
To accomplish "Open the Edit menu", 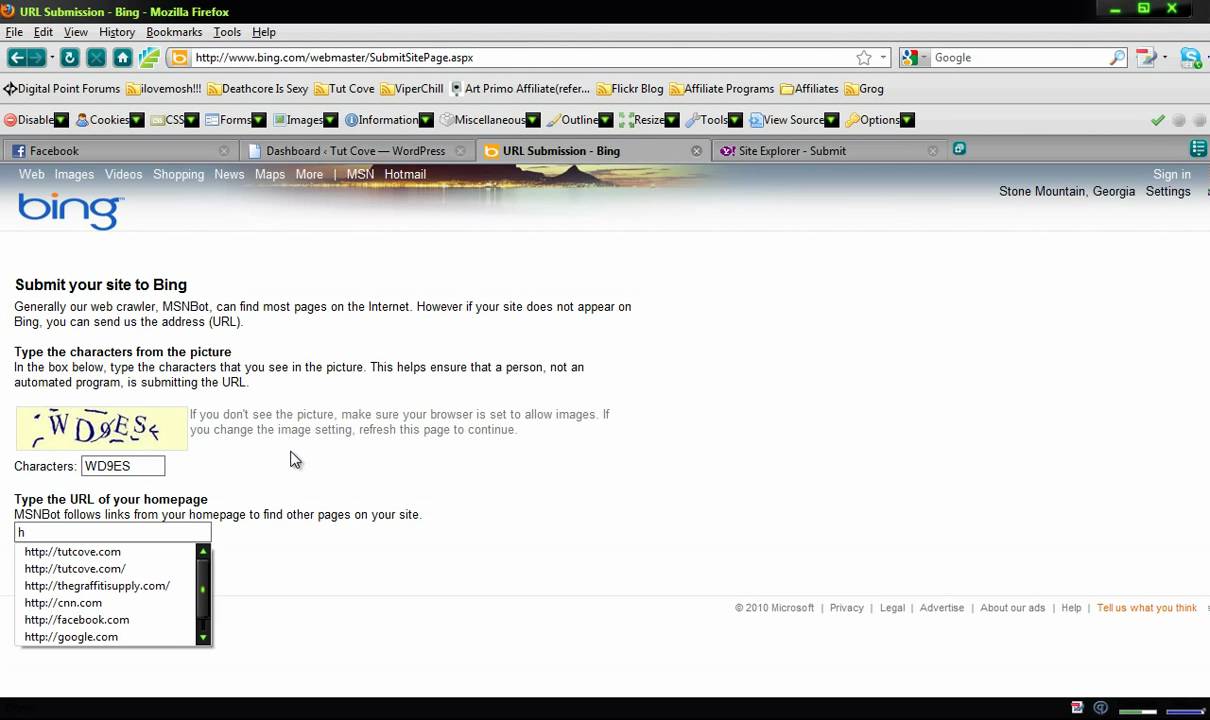I will point(43,32).
